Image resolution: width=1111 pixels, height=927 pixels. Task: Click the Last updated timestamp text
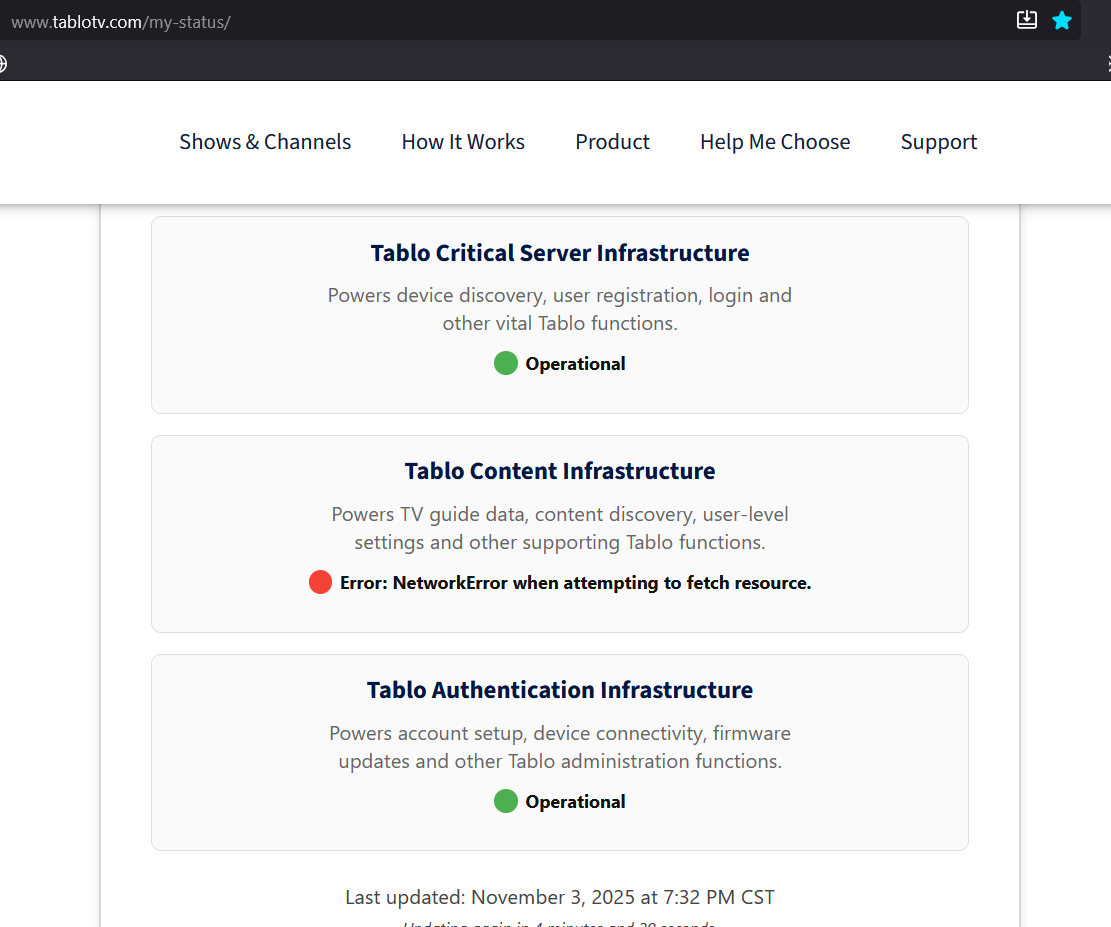click(560, 897)
